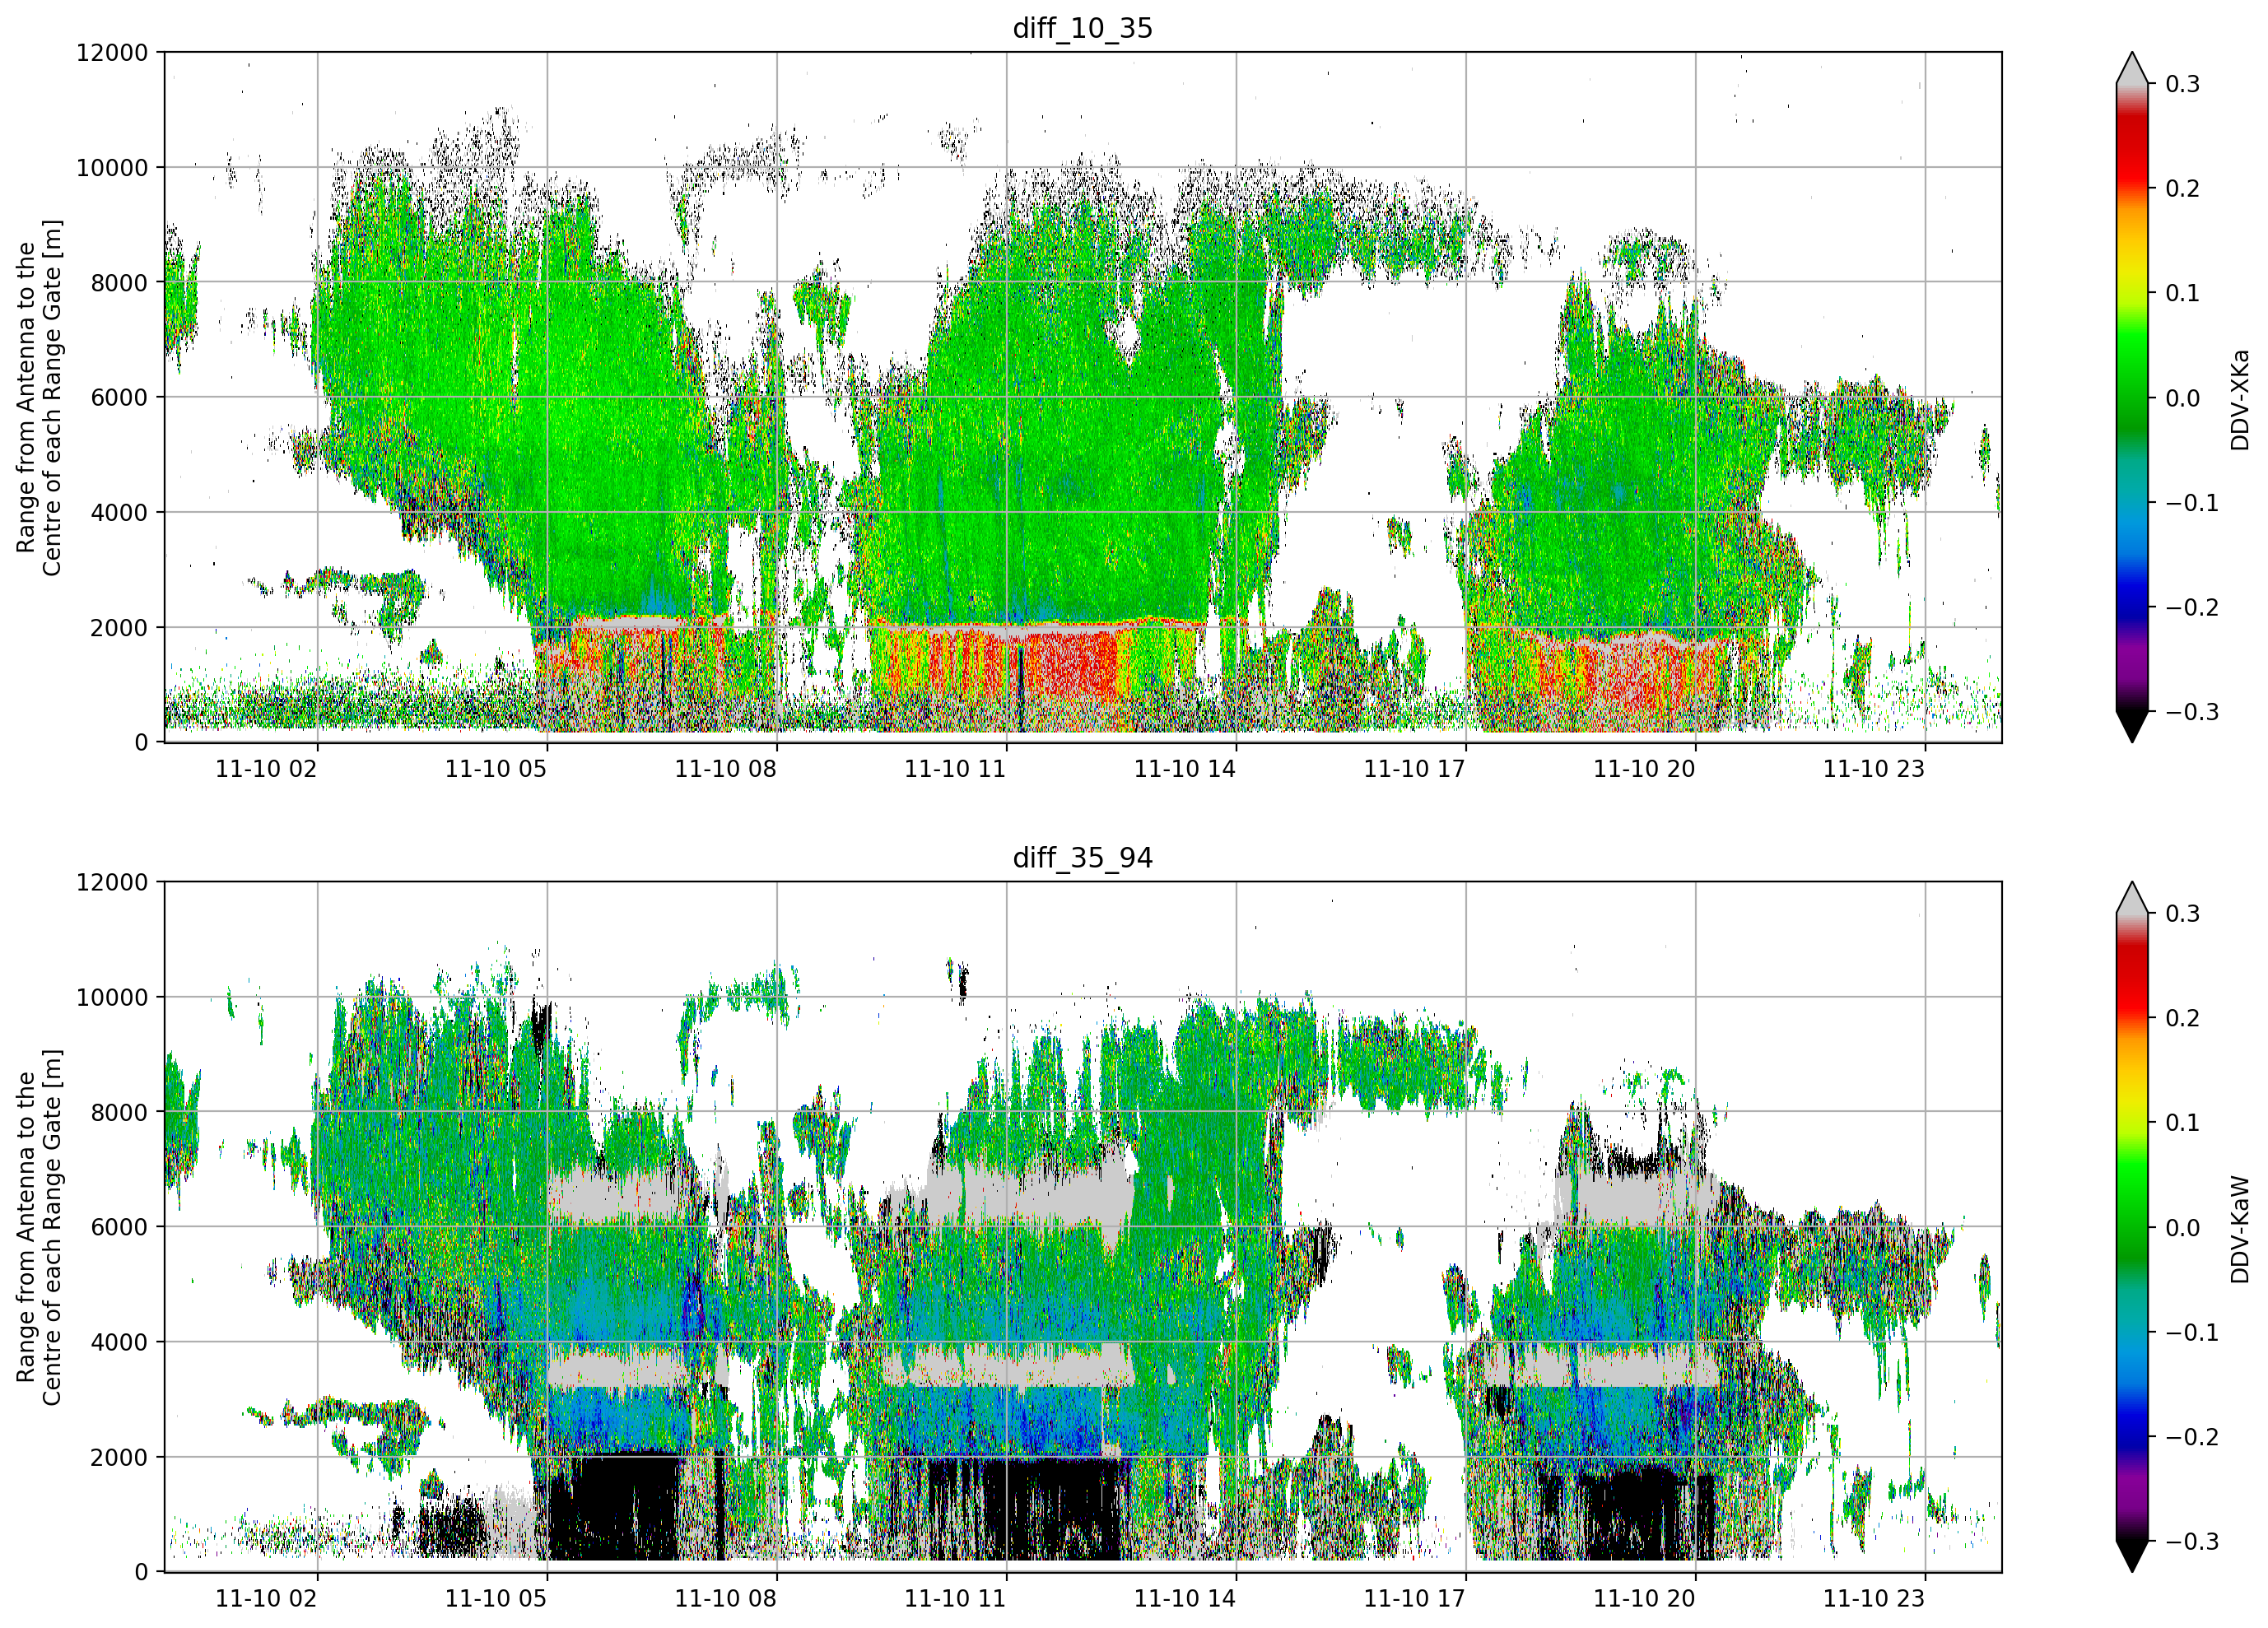Click the top arrow of the DDV-KaW colorbar
The height and width of the screenshot is (1628, 2268).
[2133, 898]
